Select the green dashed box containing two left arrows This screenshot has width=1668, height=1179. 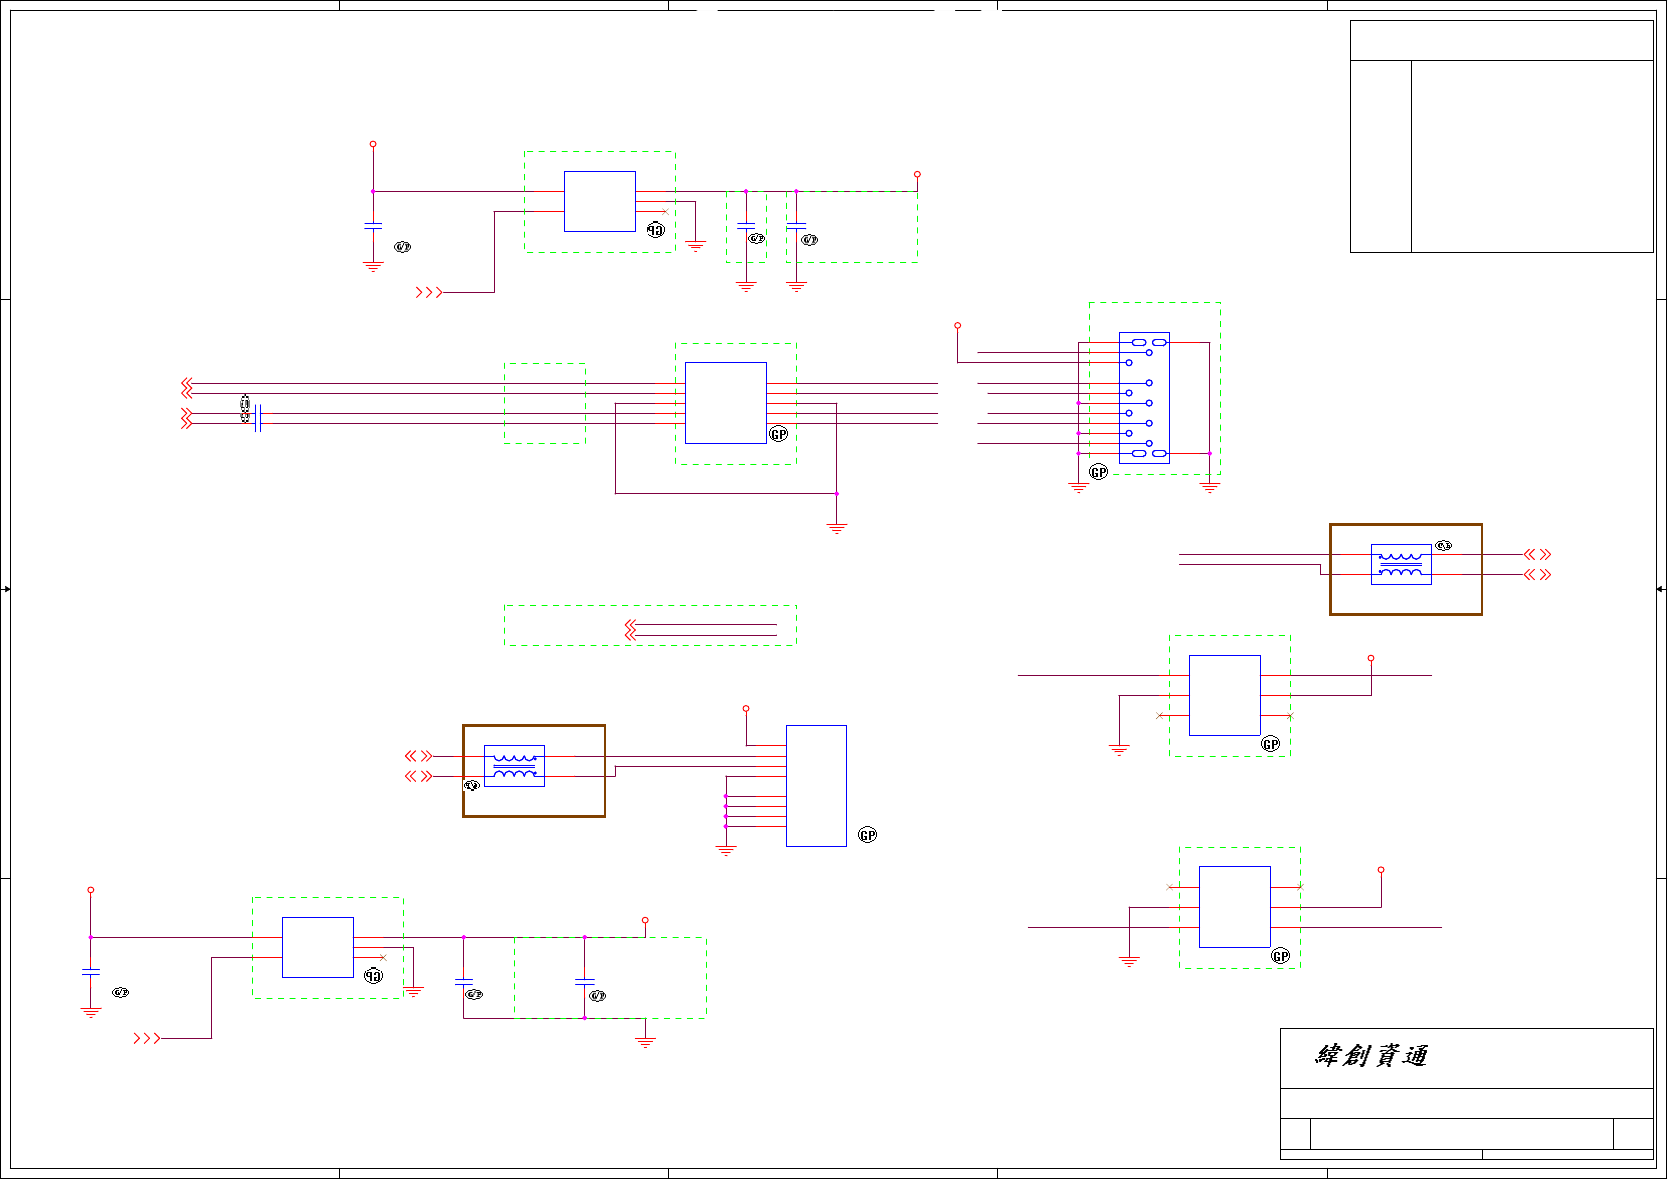pos(650,625)
